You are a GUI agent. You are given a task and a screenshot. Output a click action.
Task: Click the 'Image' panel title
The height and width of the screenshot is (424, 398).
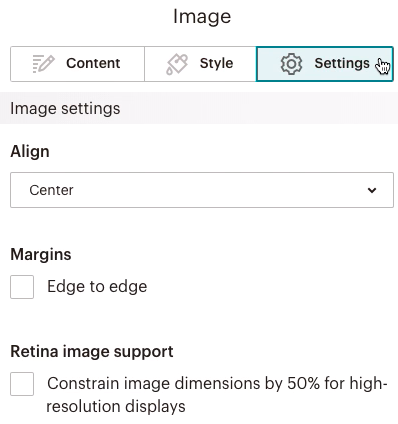coord(202,16)
